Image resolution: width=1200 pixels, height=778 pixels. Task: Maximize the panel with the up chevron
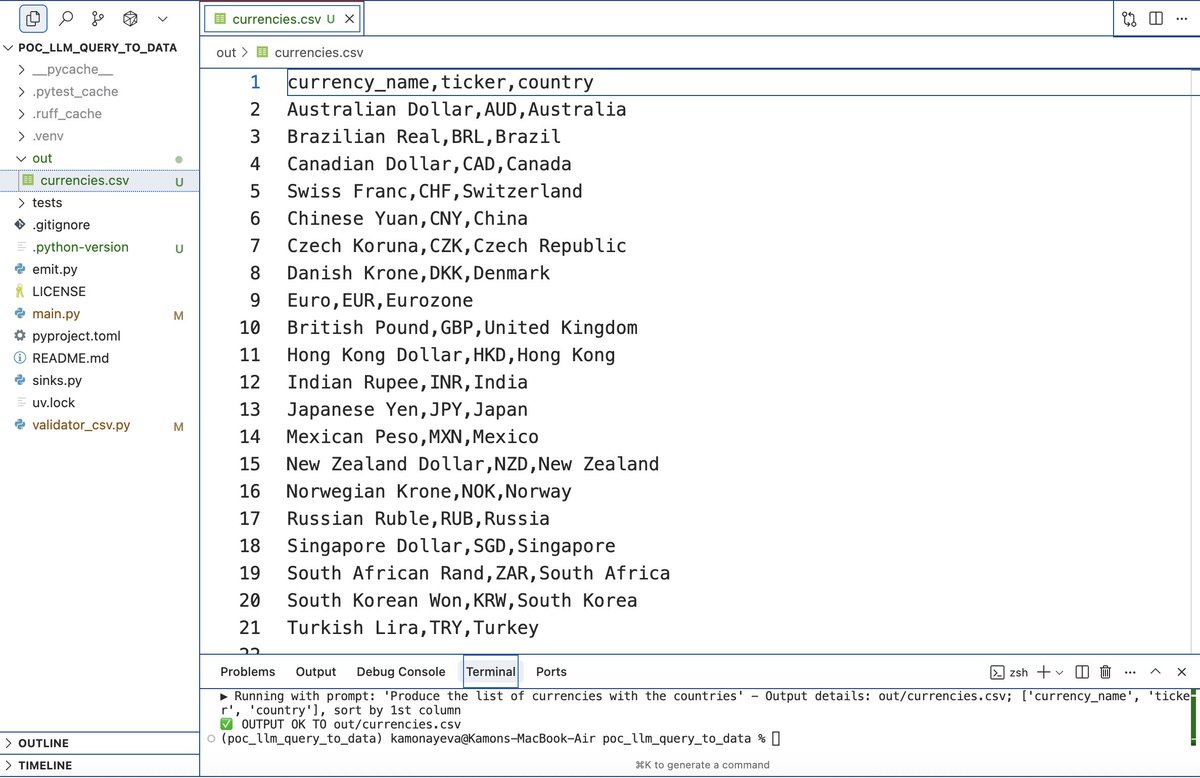(1156, 672)
